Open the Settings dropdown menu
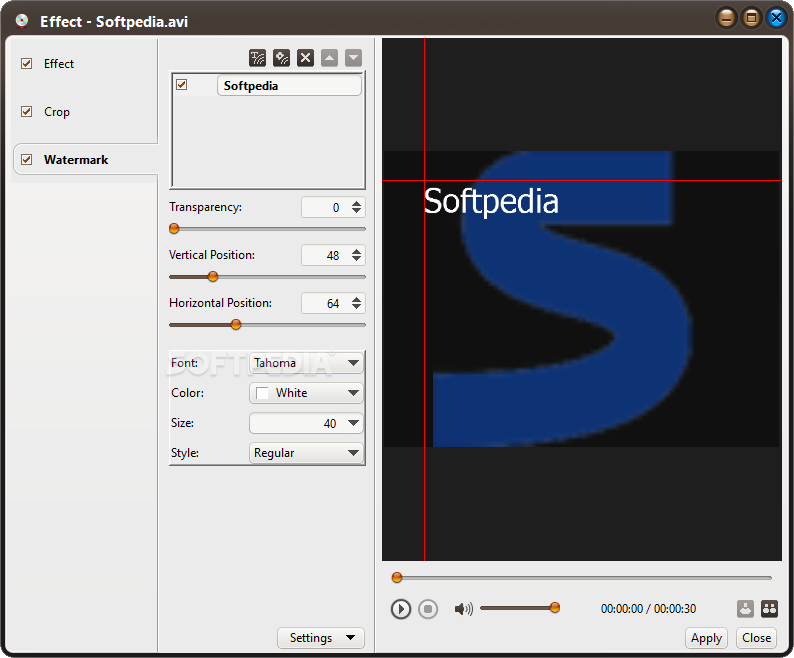Screen dimensions: 794x658 [x=321, y=638]
